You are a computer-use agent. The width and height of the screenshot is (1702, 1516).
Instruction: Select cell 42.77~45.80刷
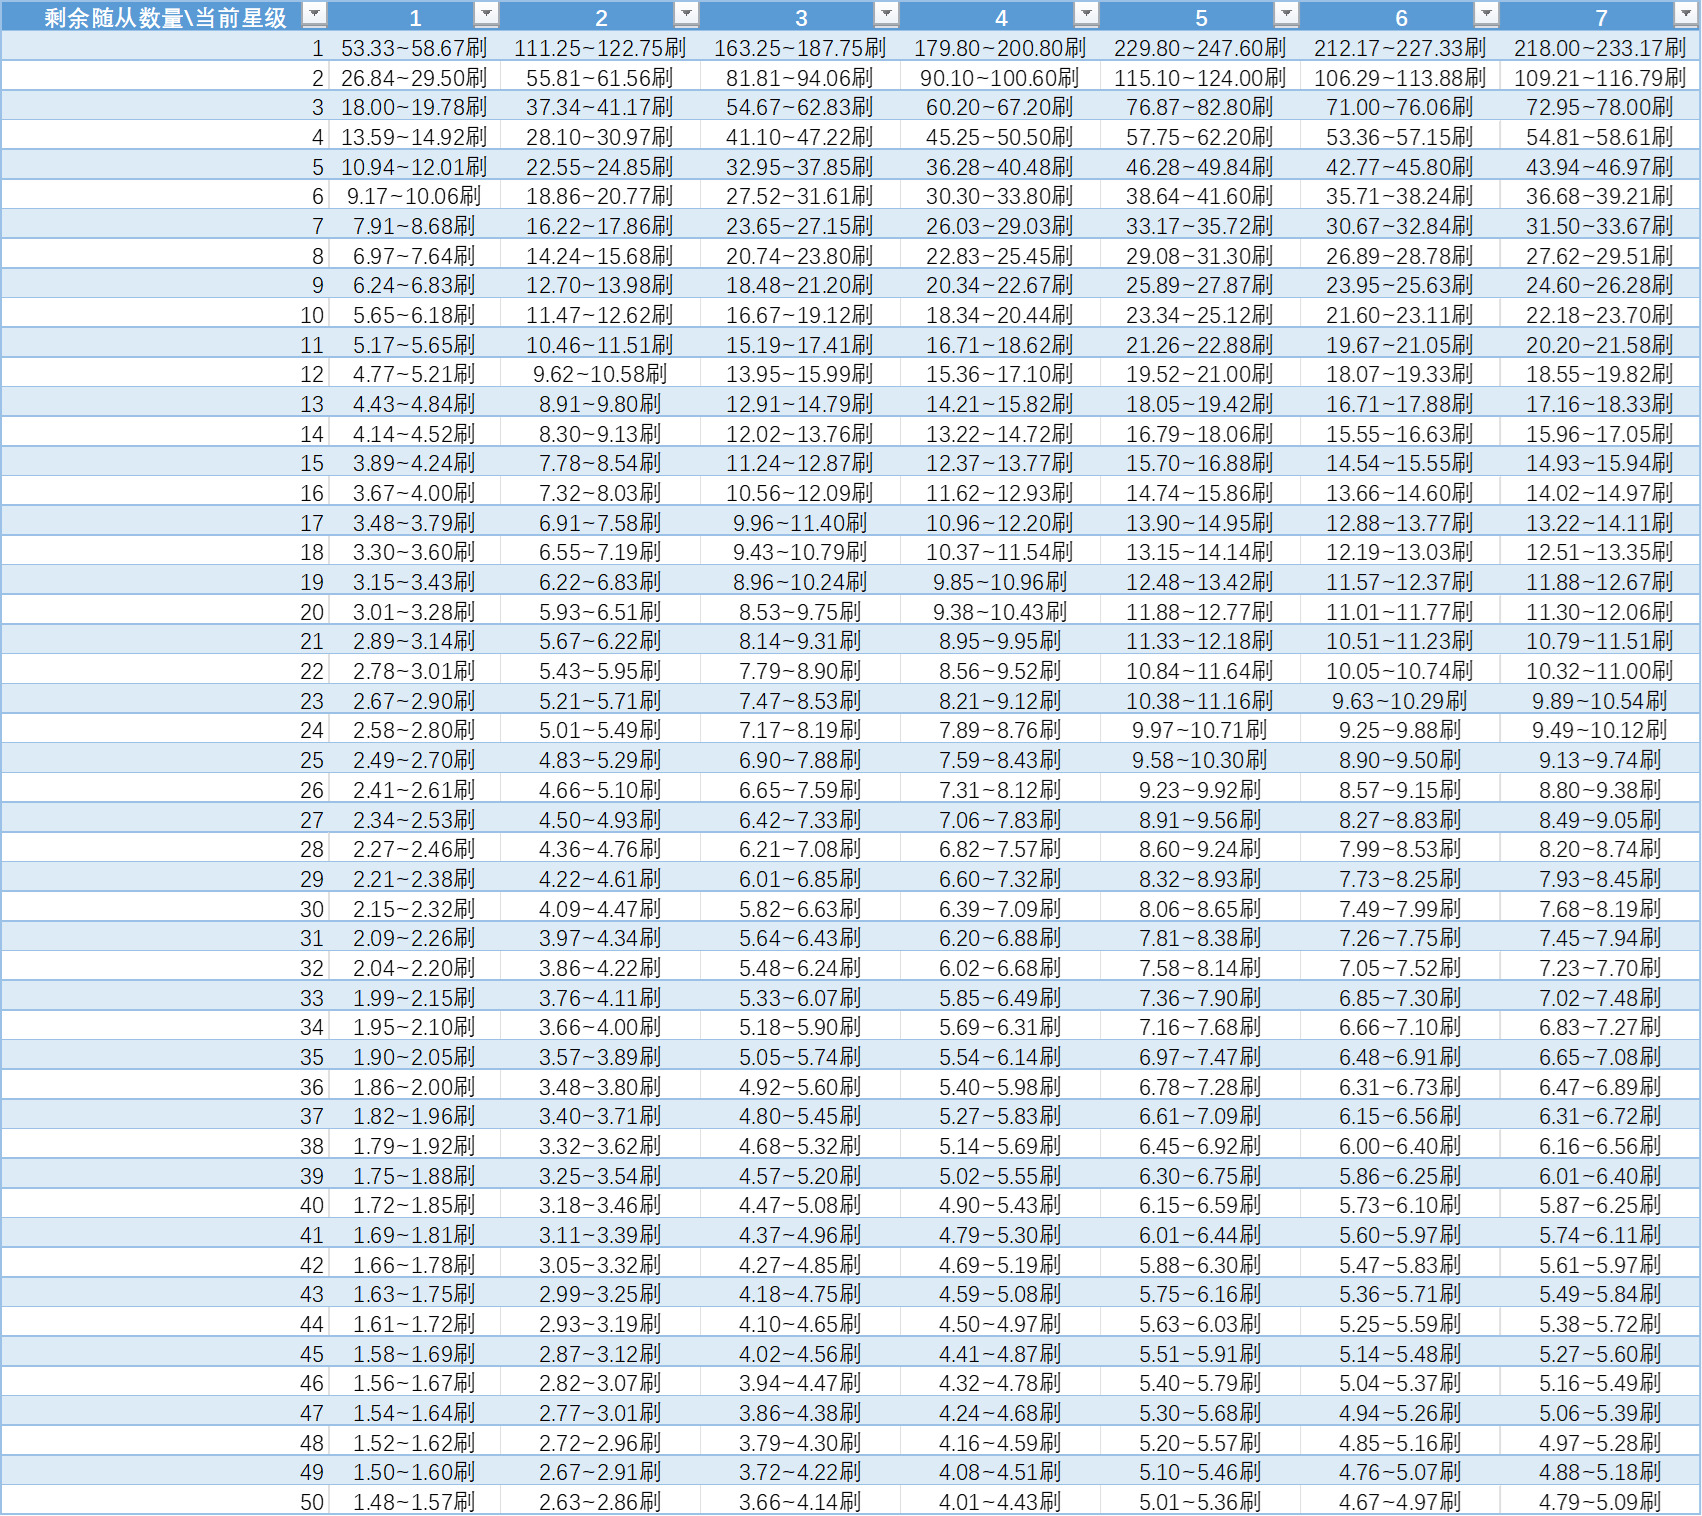click(x=1400, y=167)
